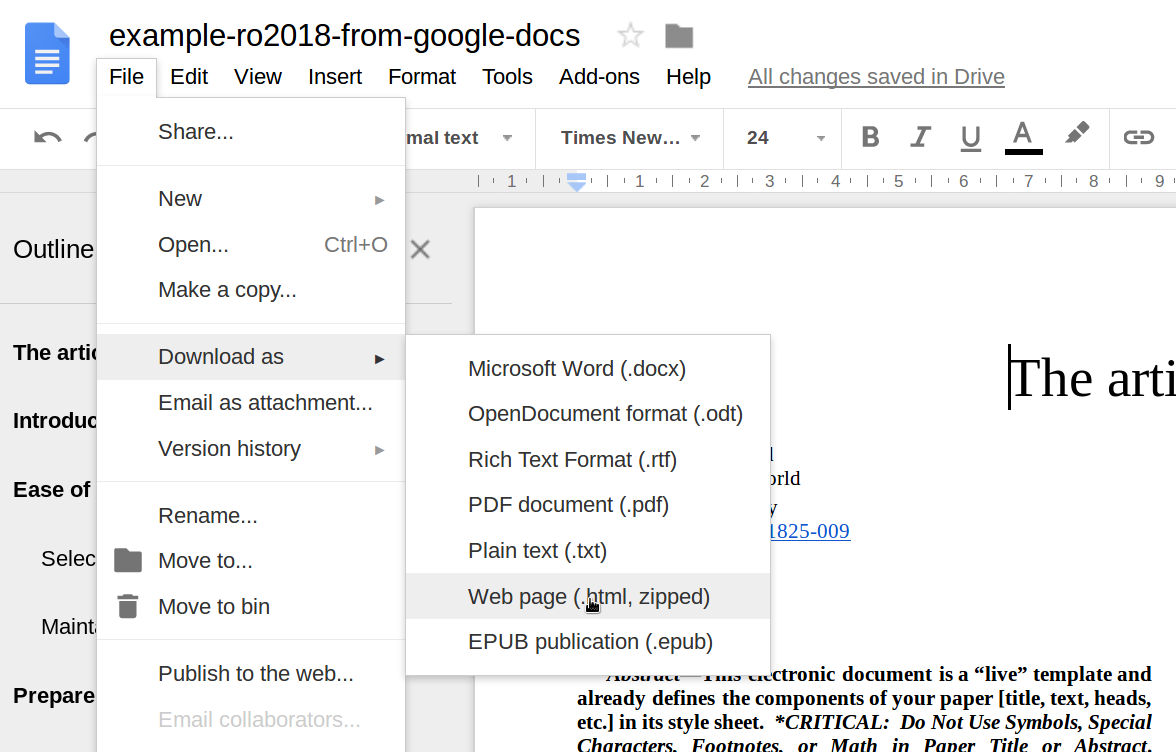Screen dimensions: 1176x752
Task: Click the document heading text The arti
Action: [1093, 378]
